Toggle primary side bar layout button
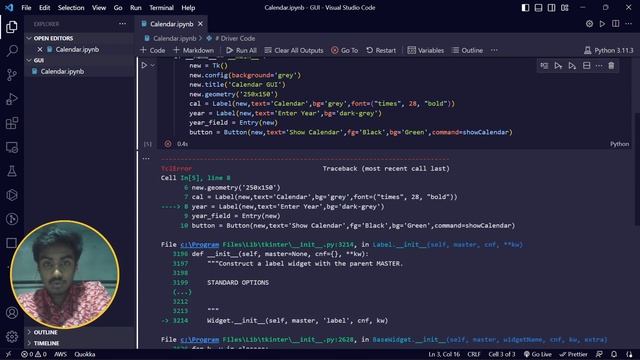This screenshot has height=360, width=640. click(x=525, y=8)
